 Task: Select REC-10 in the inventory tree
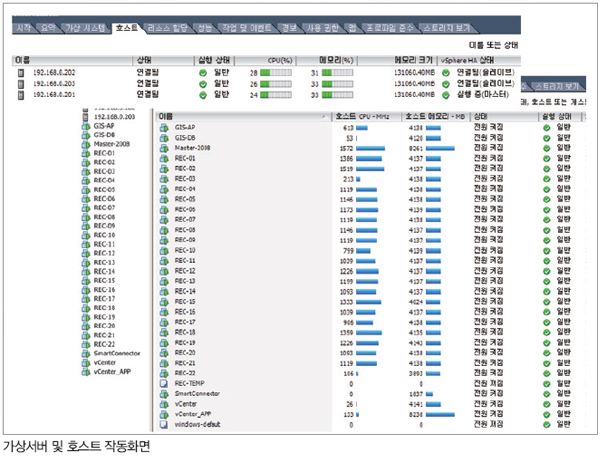[104, 235]
